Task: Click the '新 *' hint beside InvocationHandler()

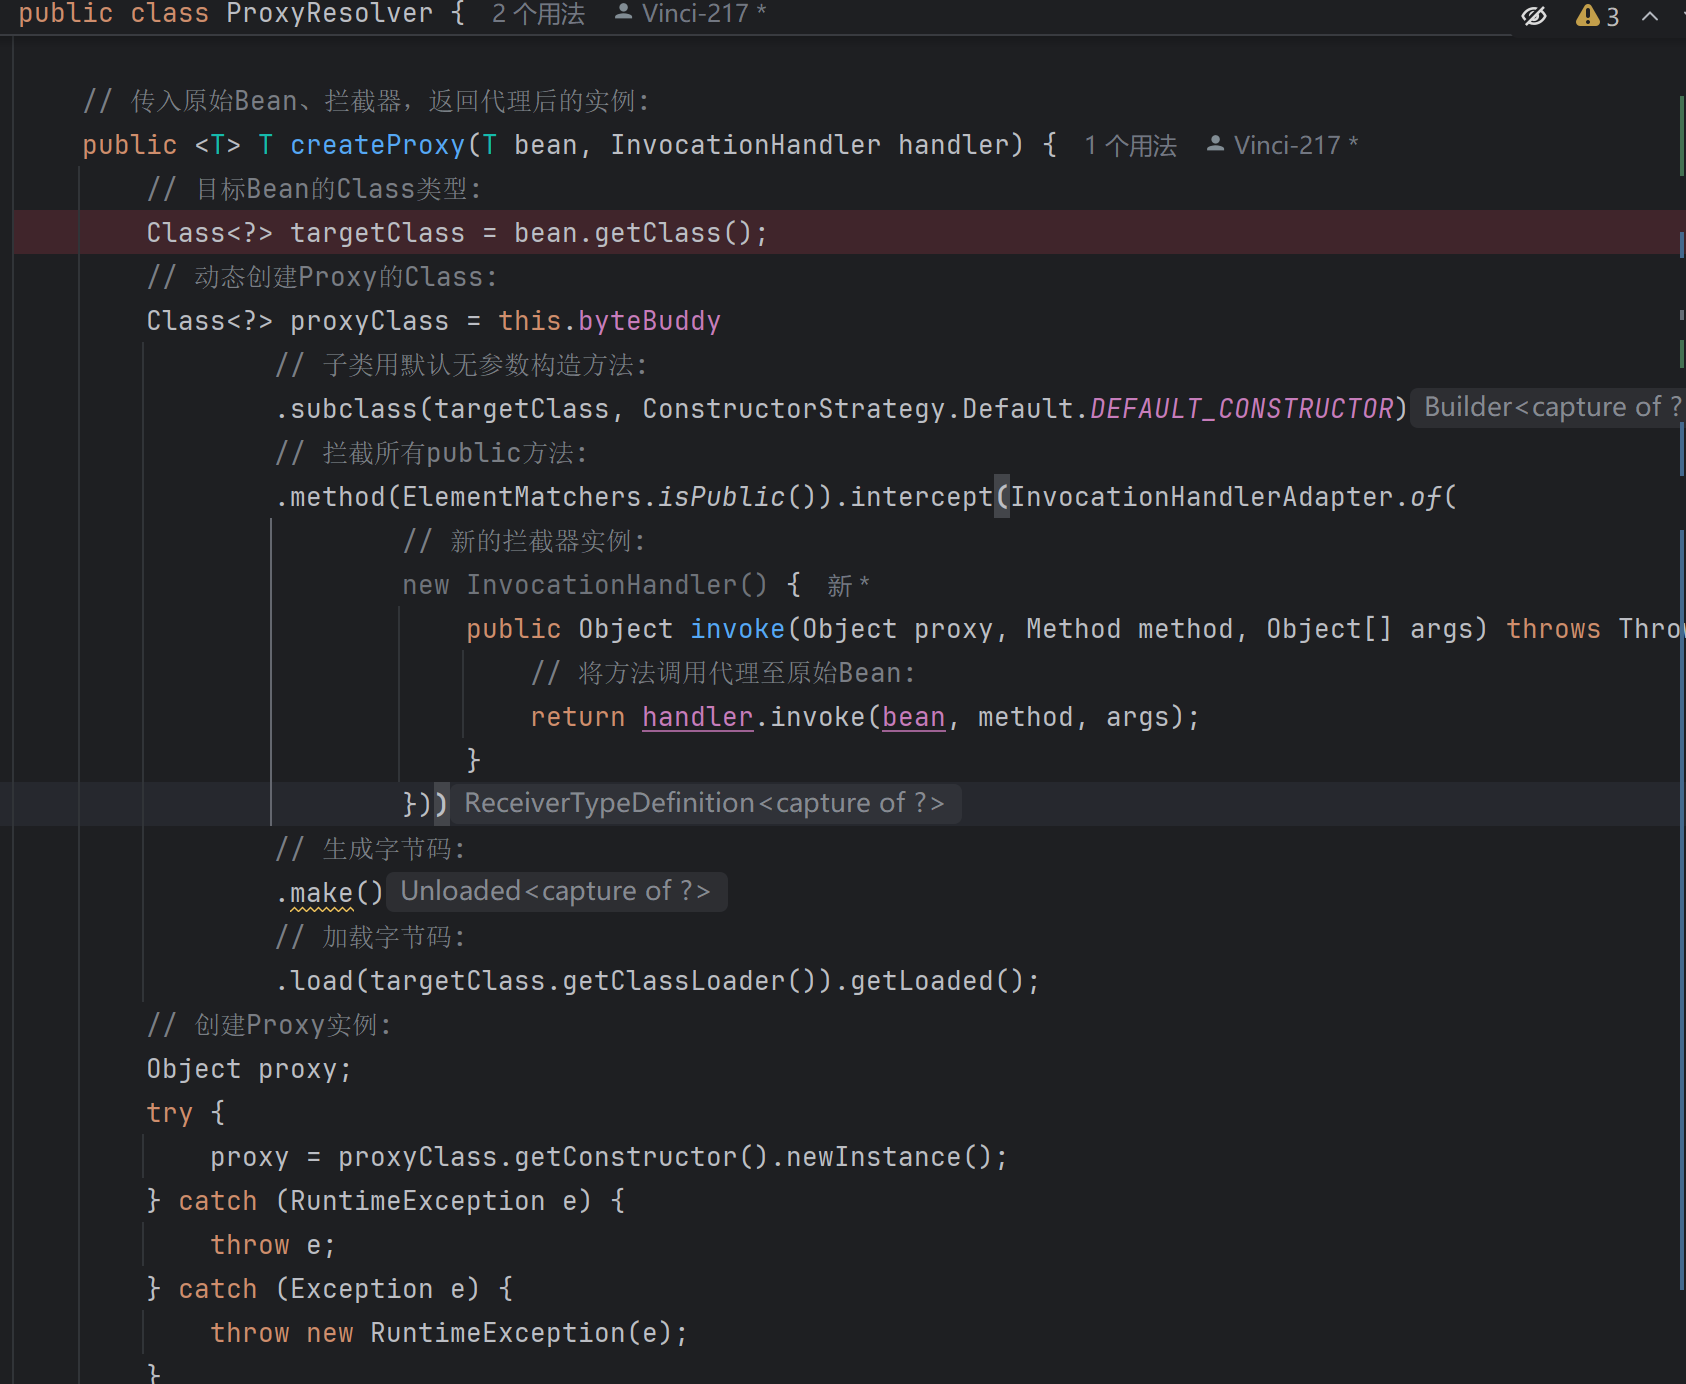Action: point(848,585)
